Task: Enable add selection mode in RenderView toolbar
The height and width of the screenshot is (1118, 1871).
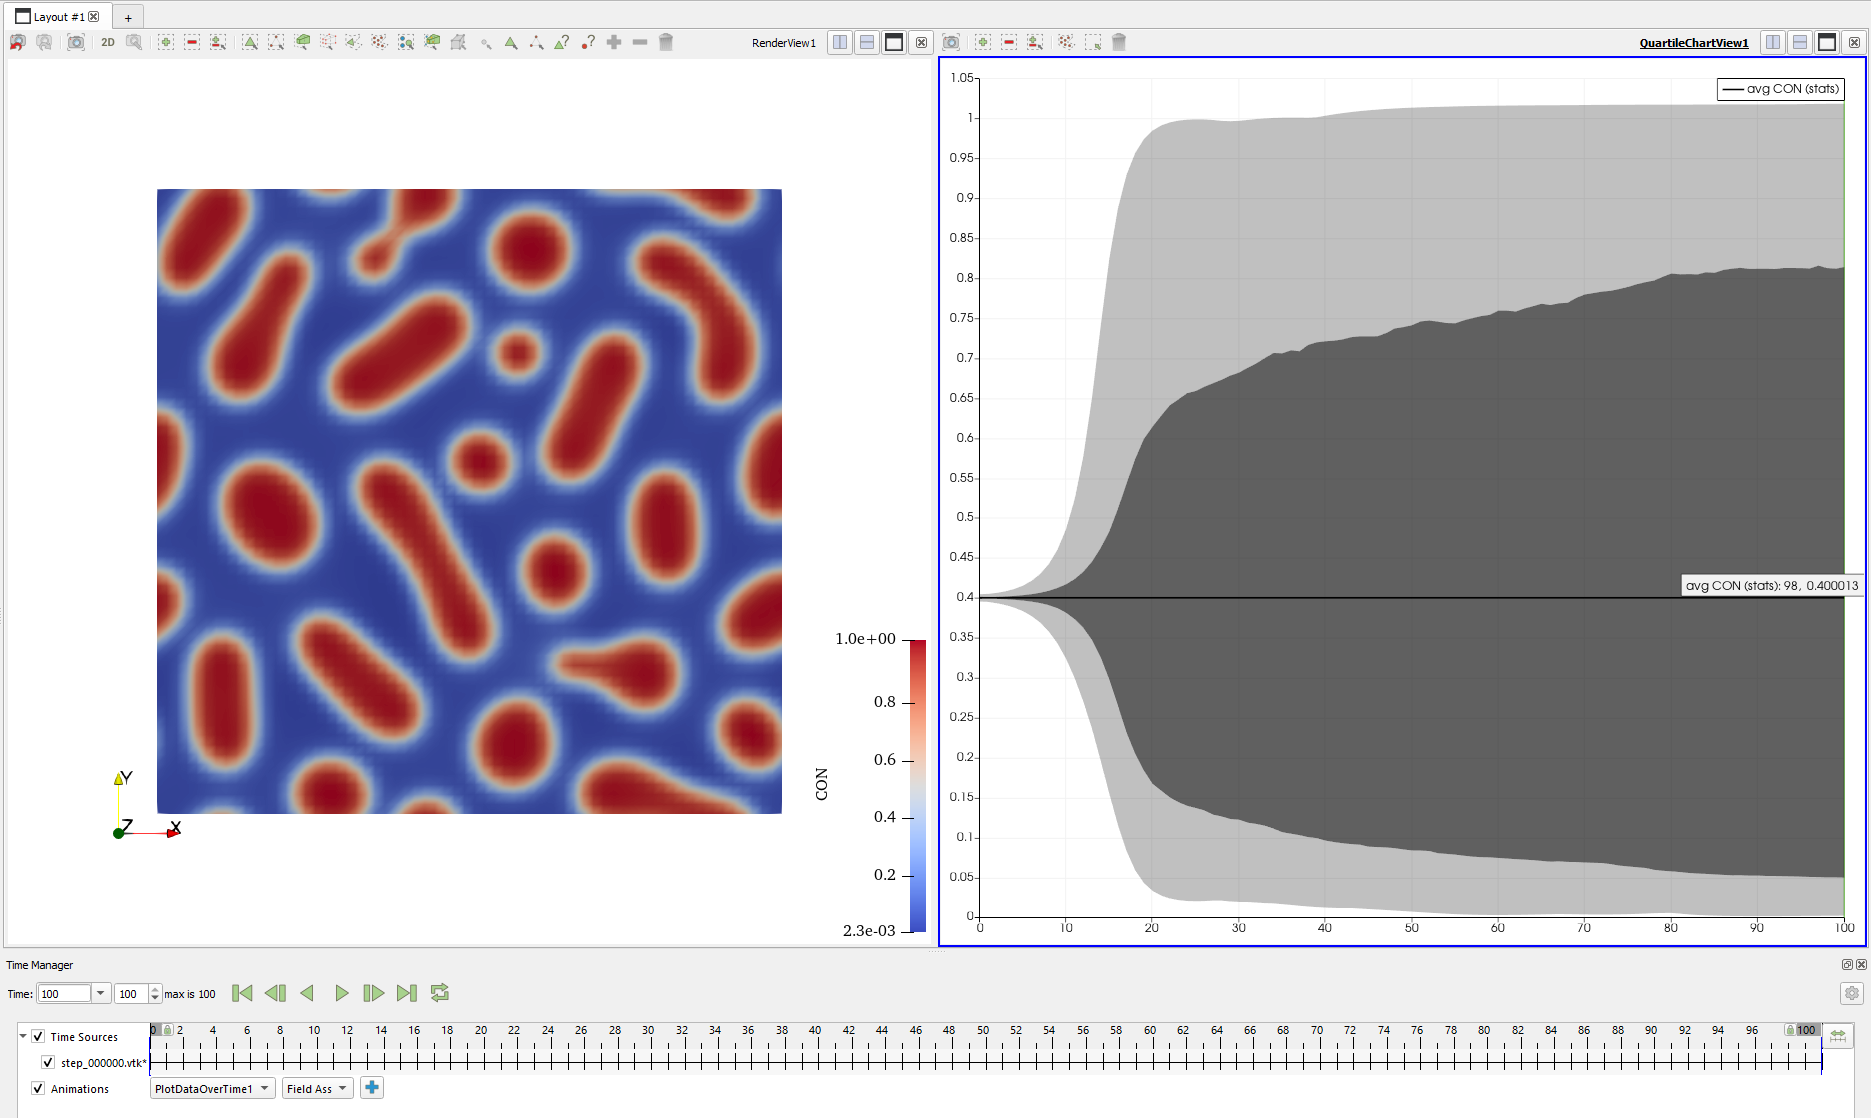Action: click(x=166, y=42)
